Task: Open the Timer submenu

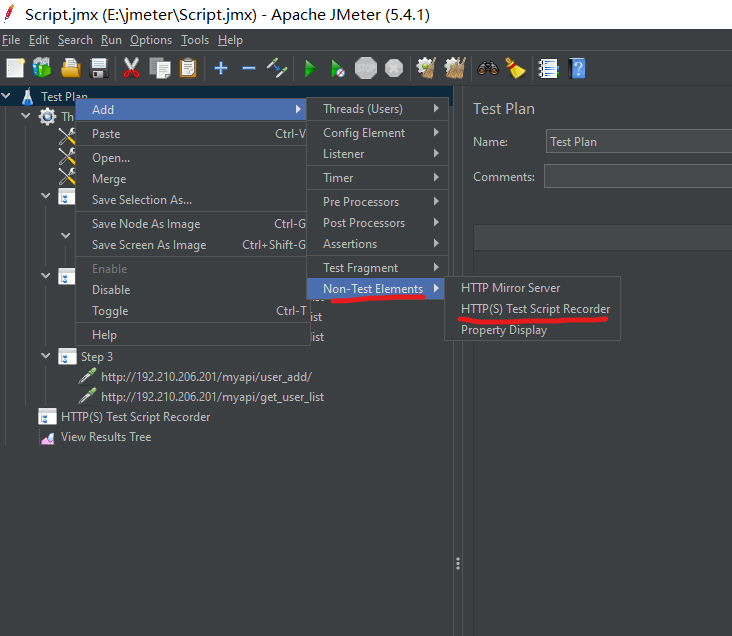Action: [377, 177]
